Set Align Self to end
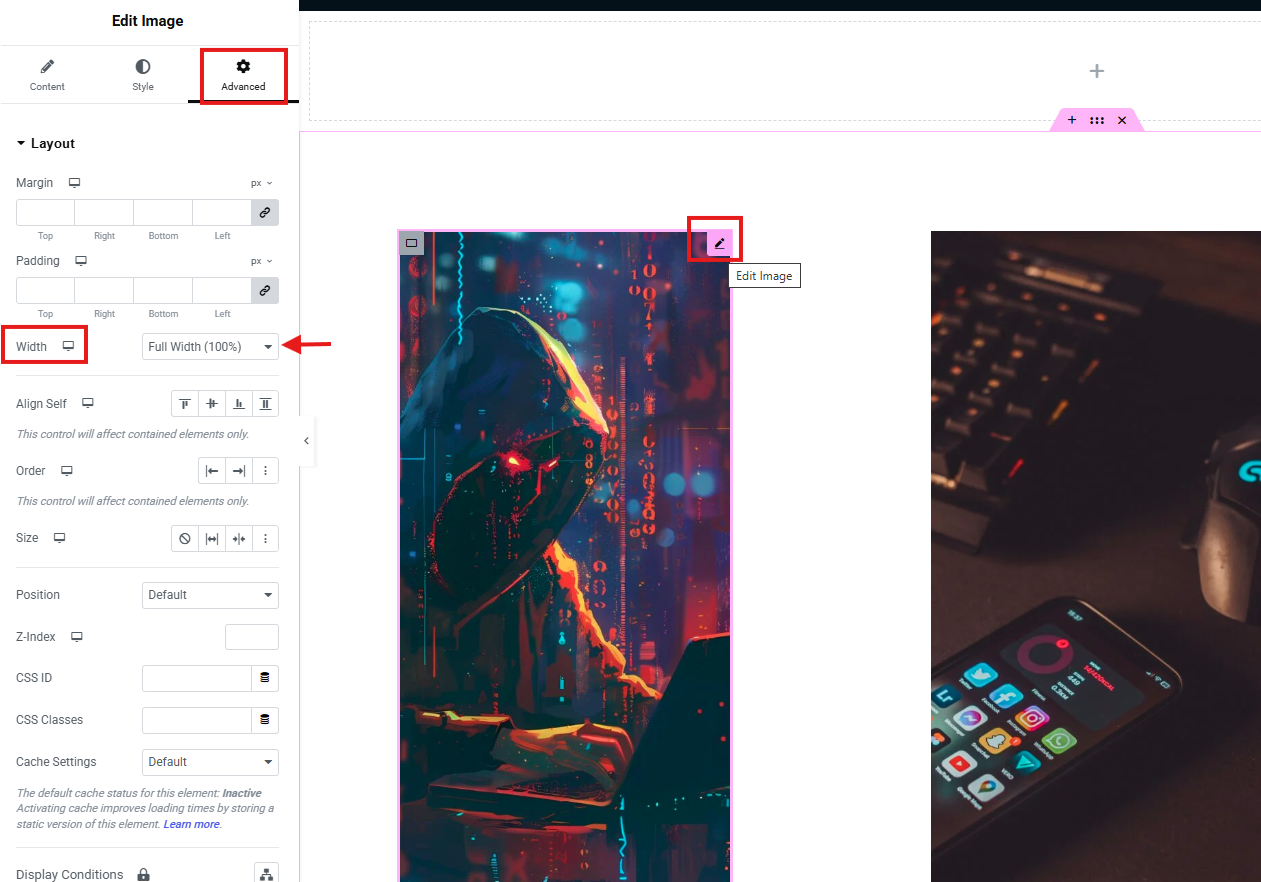Viewport: 1261px width, 882px height. point(239,404)
